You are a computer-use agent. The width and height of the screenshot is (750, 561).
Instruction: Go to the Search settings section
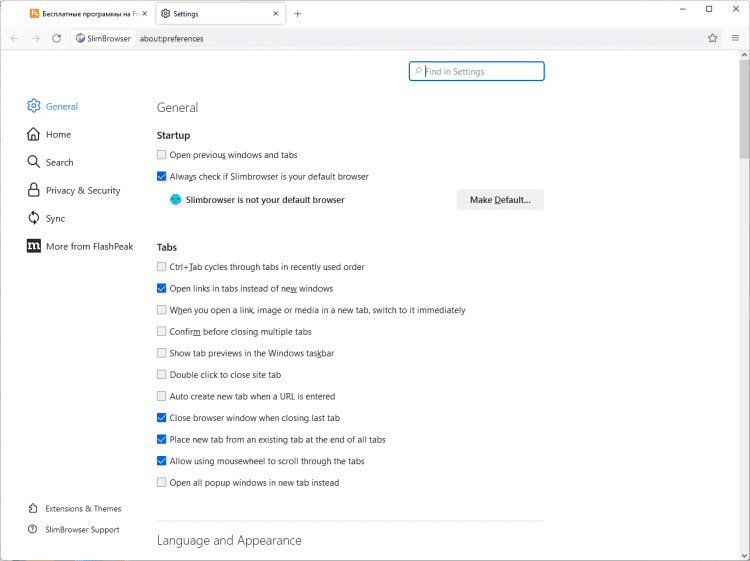pyautogui.click(x=59, y=162)
